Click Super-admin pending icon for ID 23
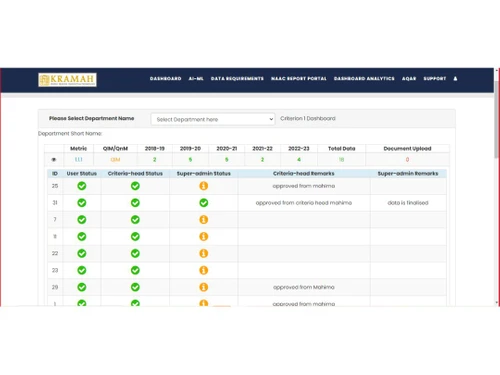 [x=204, y=270]
